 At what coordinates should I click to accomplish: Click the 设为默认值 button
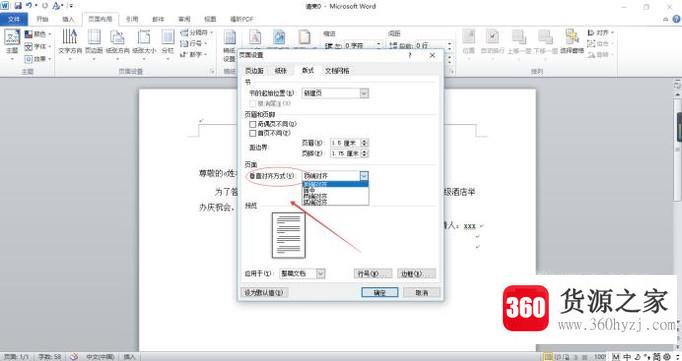click(264, 293)
